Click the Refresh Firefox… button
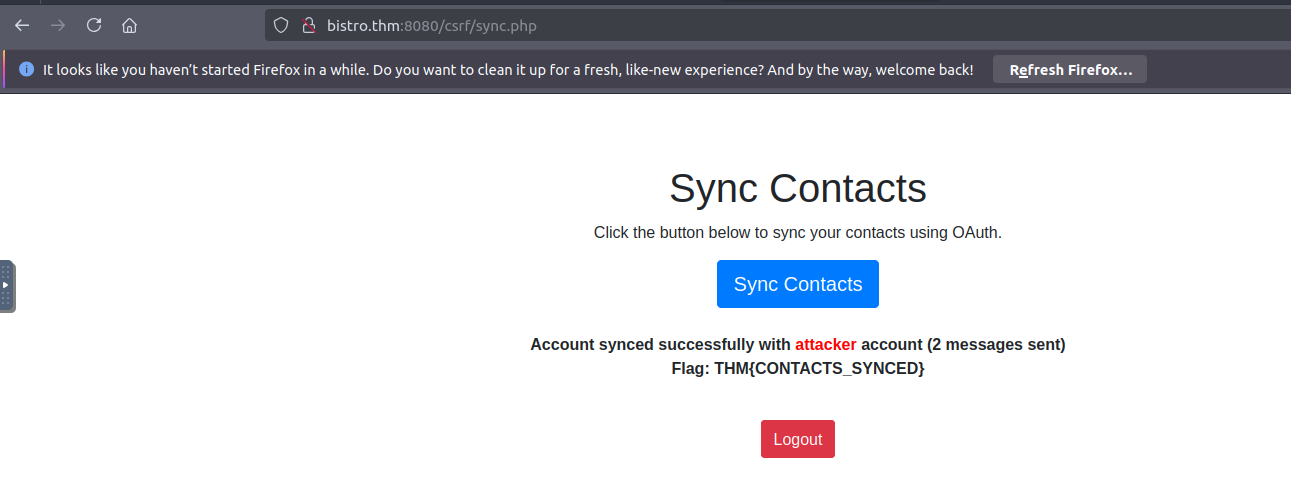Image resolution: width=1291 pixels, height=496 pixels. click(1070, 70)
